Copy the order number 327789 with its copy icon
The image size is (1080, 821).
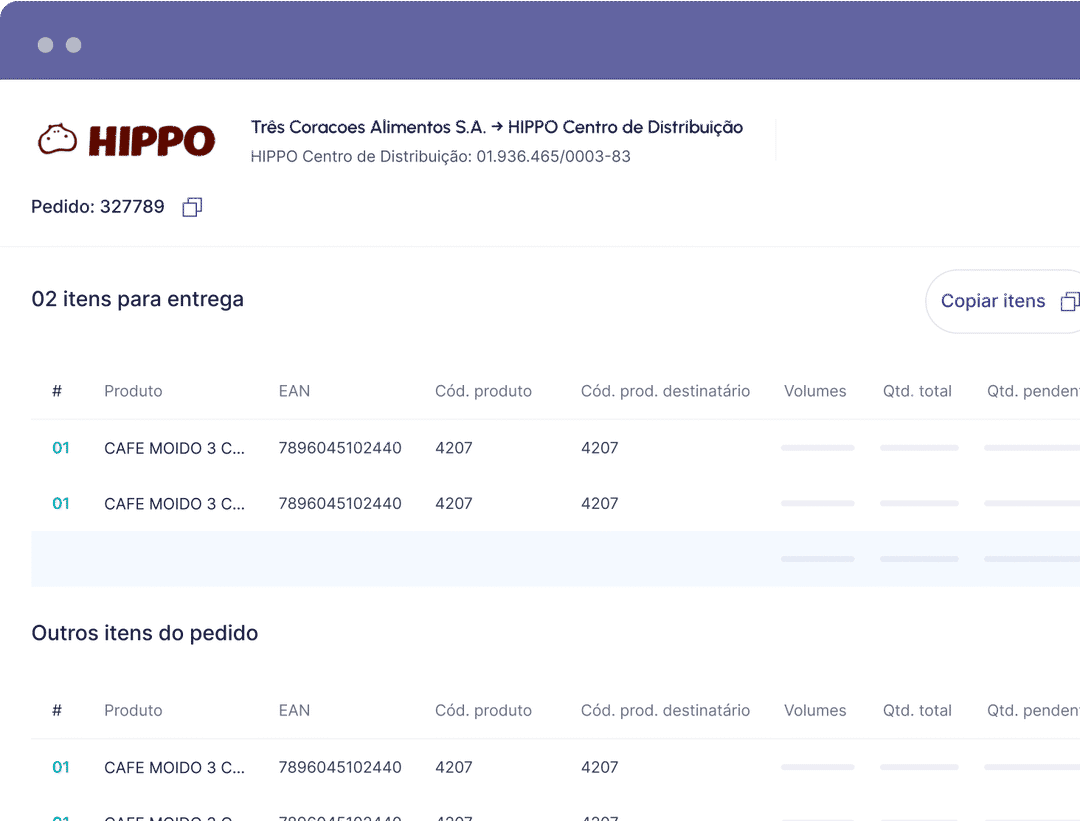(192, 207)
